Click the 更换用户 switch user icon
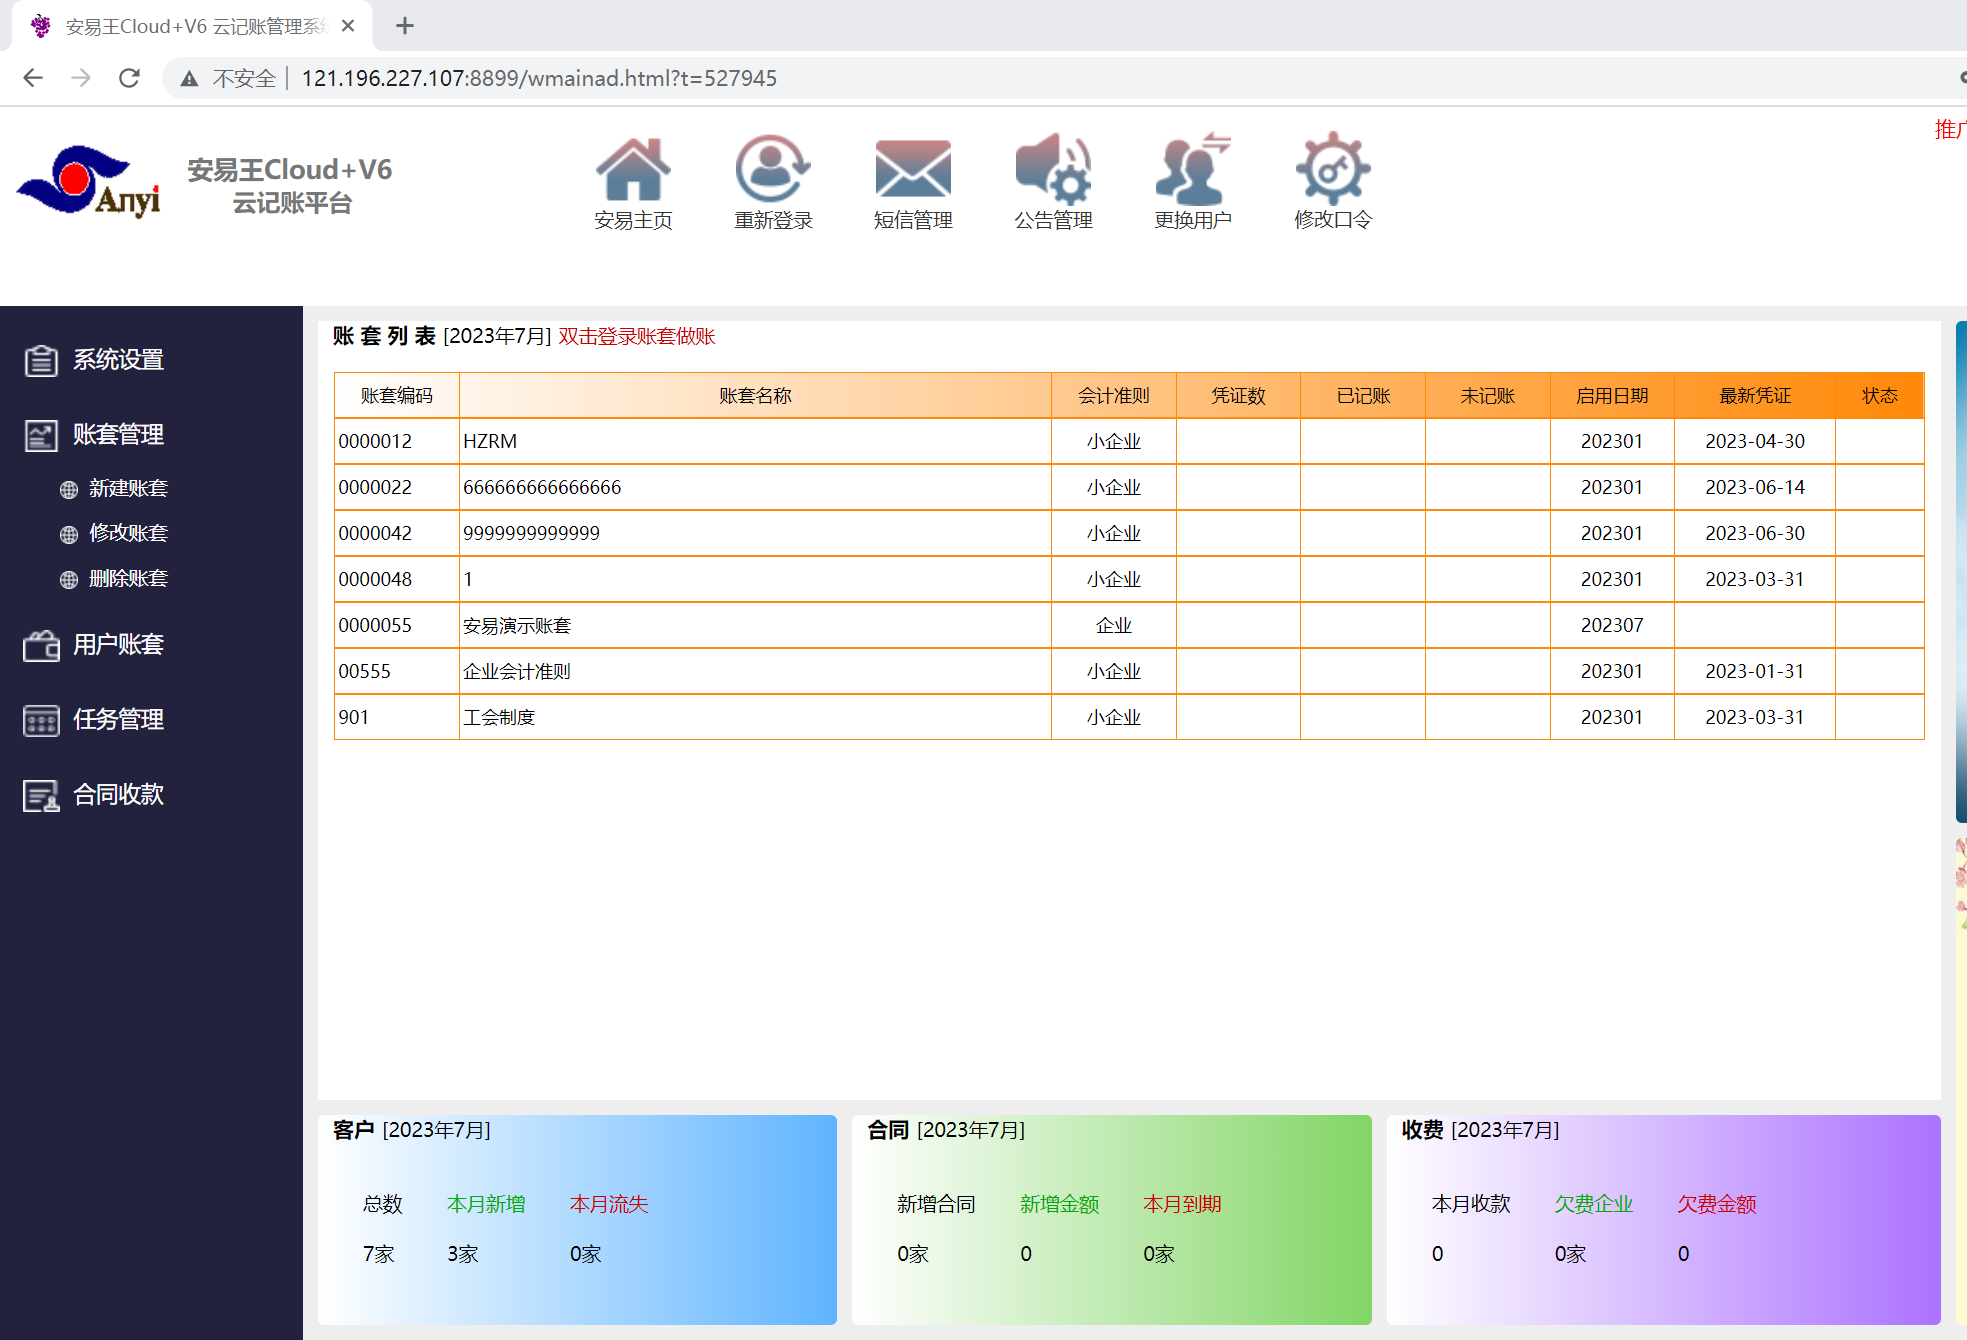The height and width of the screenshot is (1340, 1967). (x=1192, y=170)
